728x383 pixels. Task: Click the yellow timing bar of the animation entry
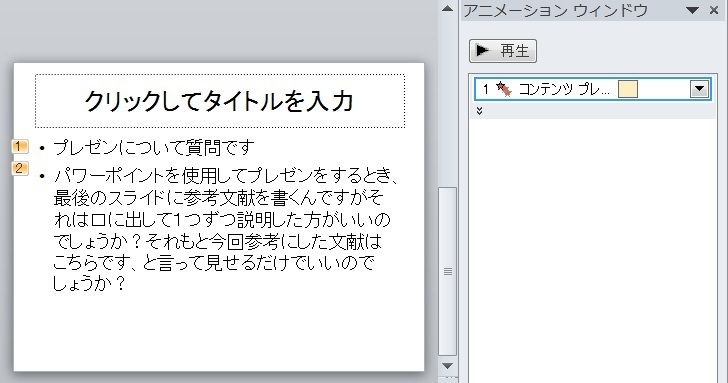point(628,89)
